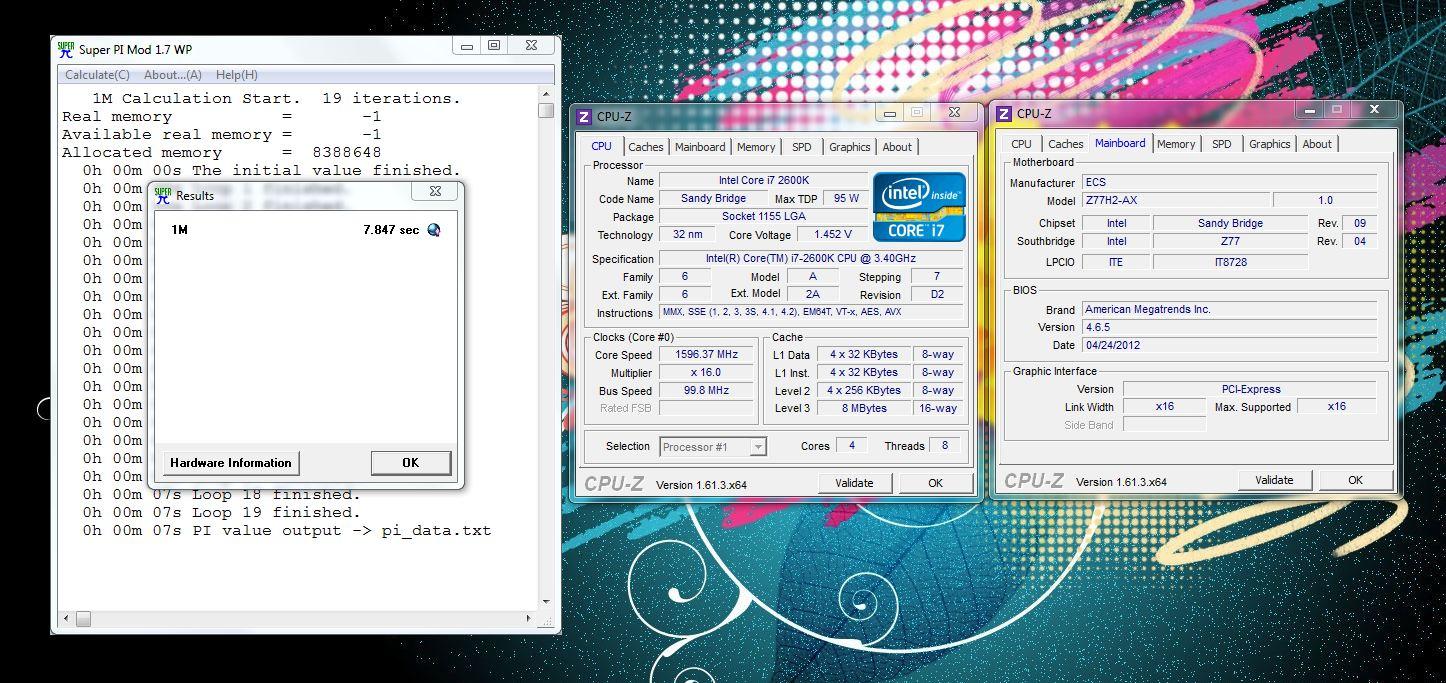Click the Super PI vertical scrollbar thumb

click(x=546, y=110)
